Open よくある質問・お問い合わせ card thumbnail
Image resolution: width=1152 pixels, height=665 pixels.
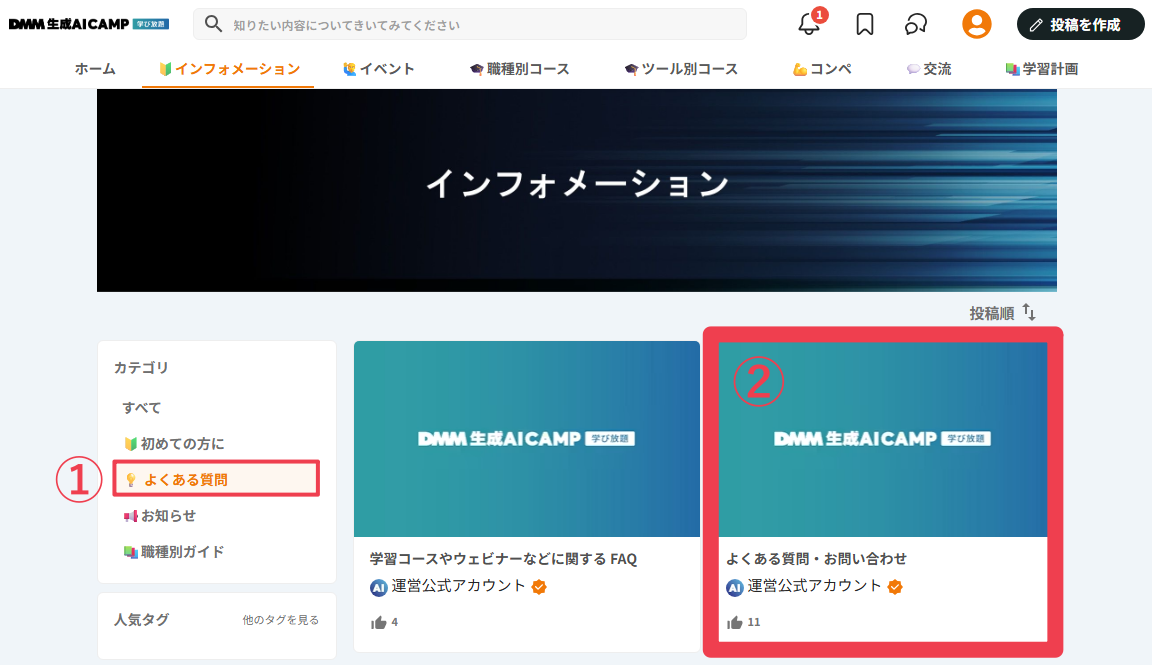[882, 439]
